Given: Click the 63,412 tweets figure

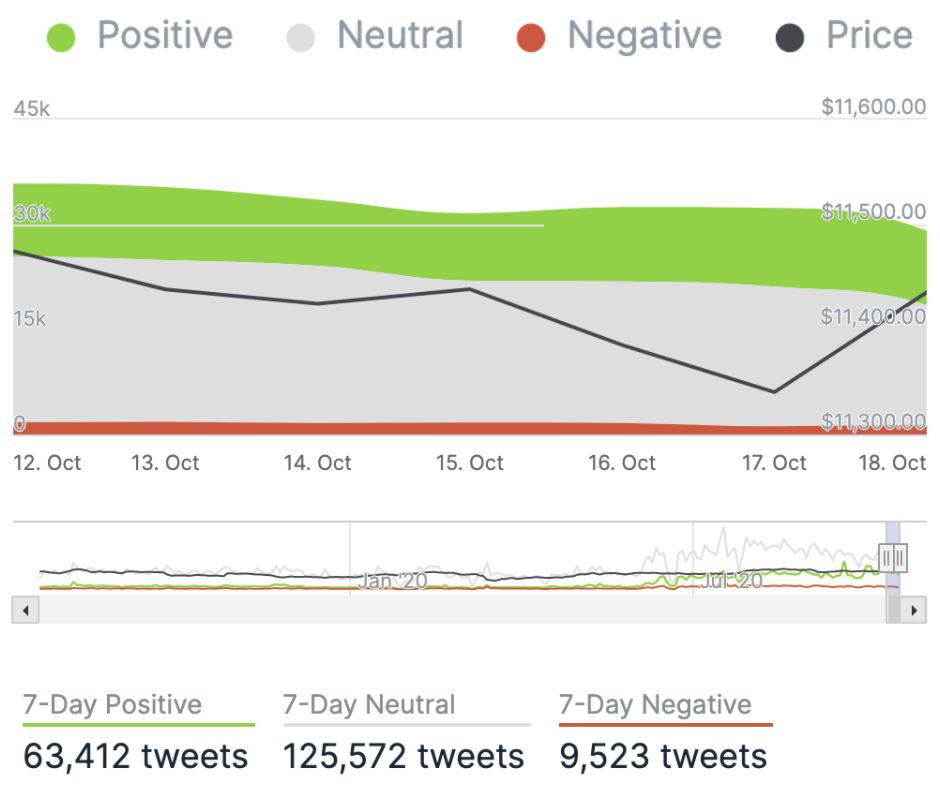Looking at the screenshot, I should pos(135,756).
